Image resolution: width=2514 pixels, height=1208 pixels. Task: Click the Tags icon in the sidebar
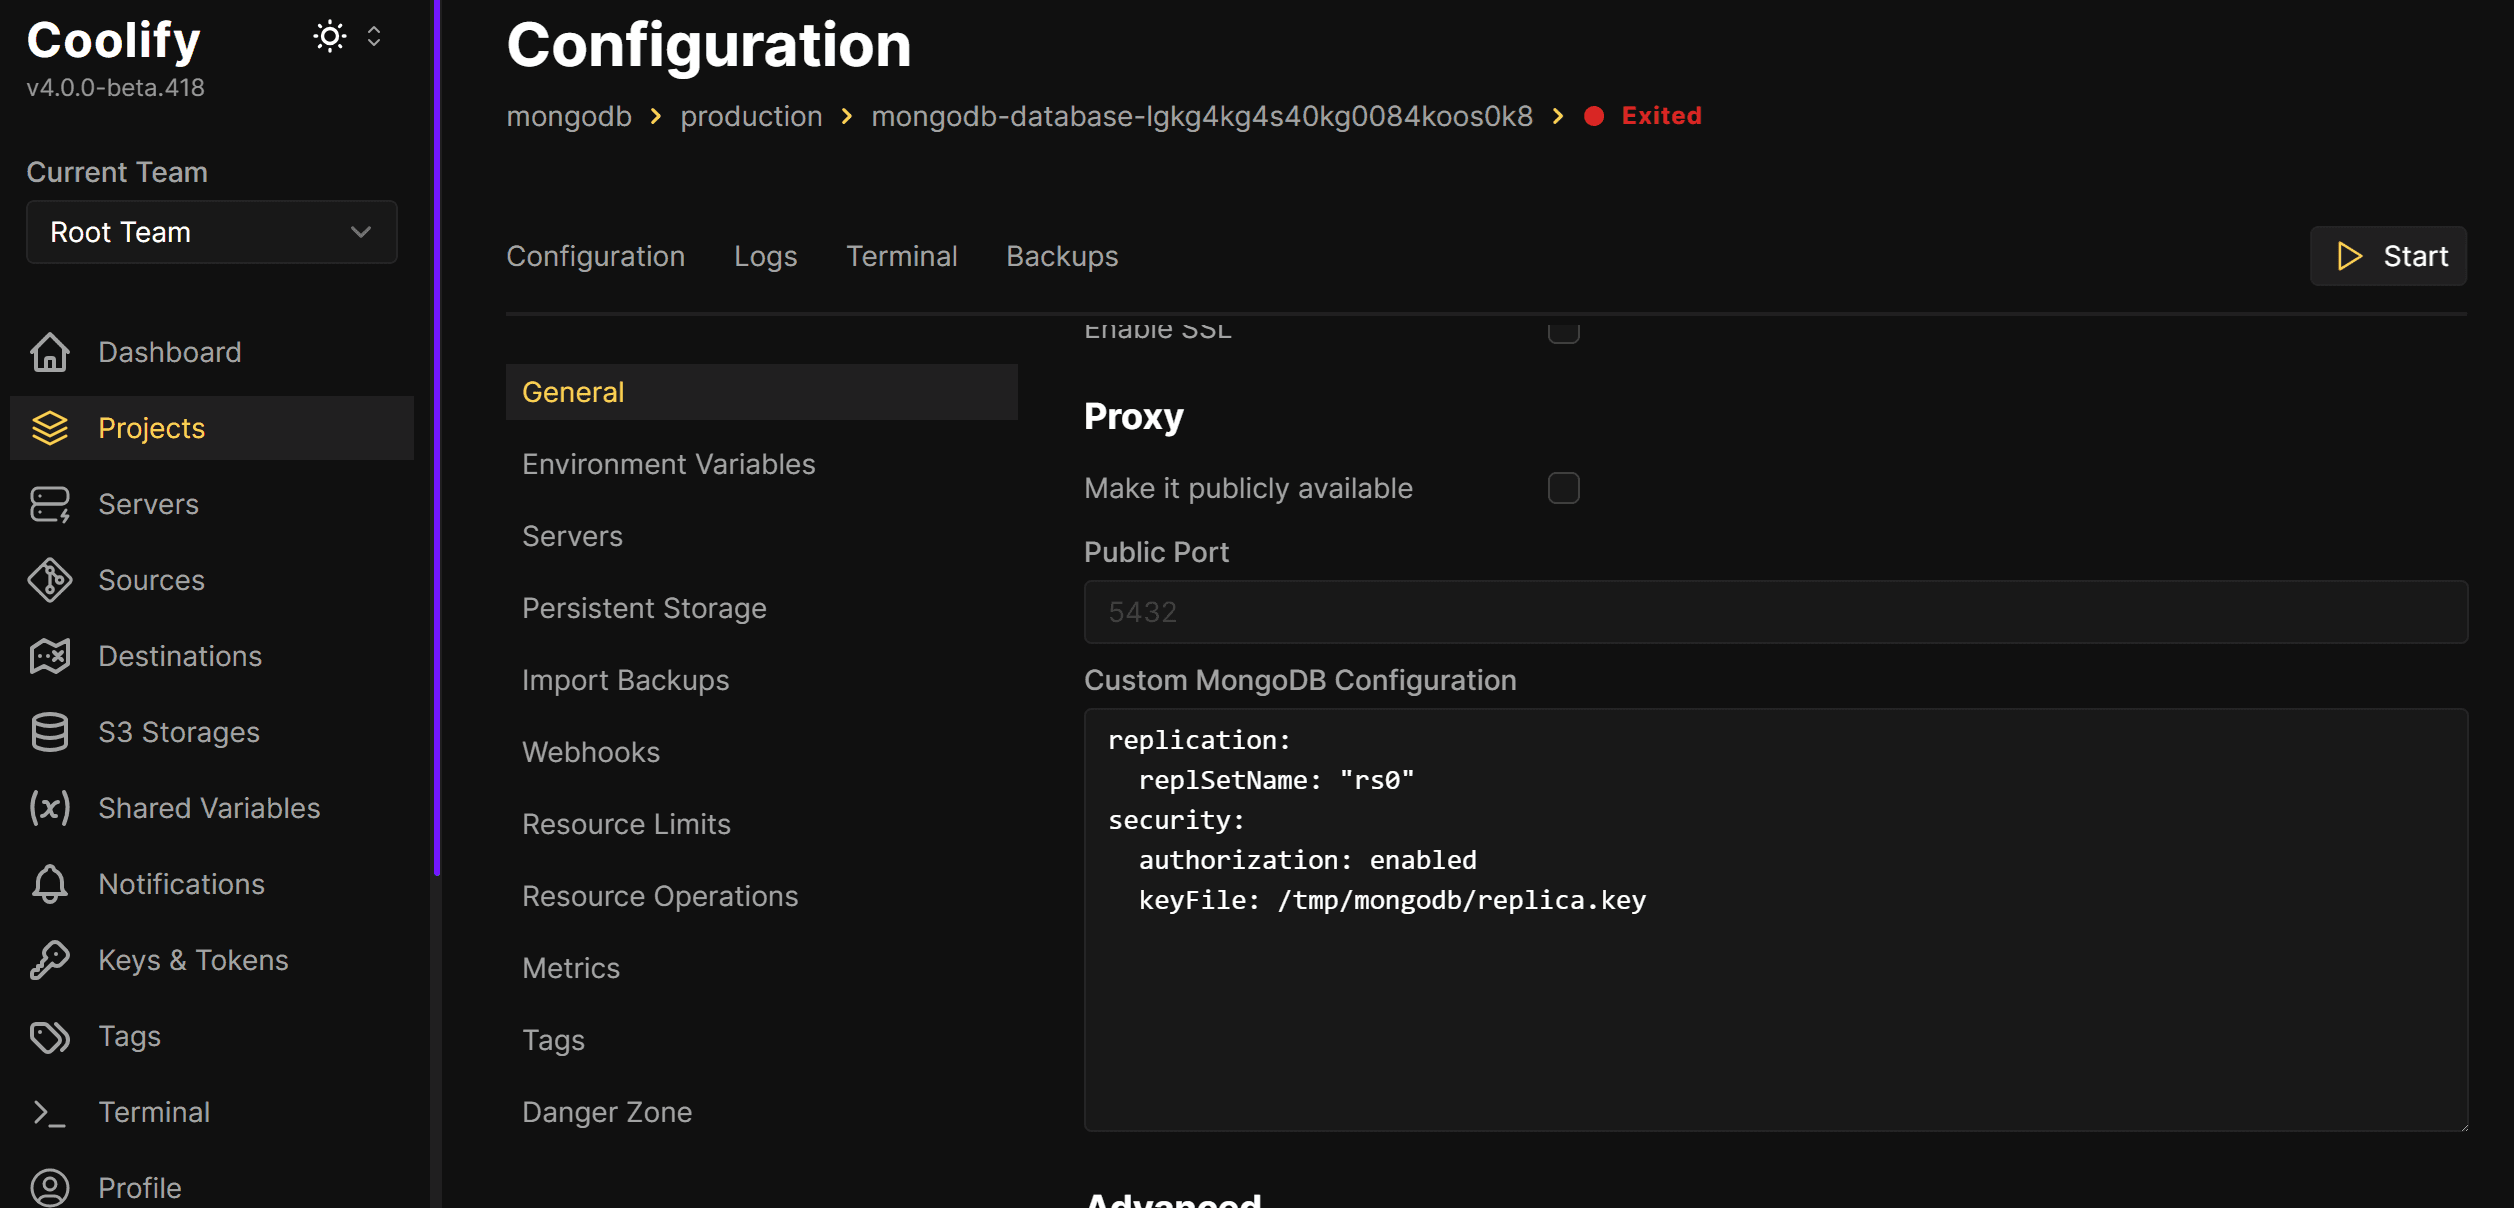click(x=50, y=1036)
